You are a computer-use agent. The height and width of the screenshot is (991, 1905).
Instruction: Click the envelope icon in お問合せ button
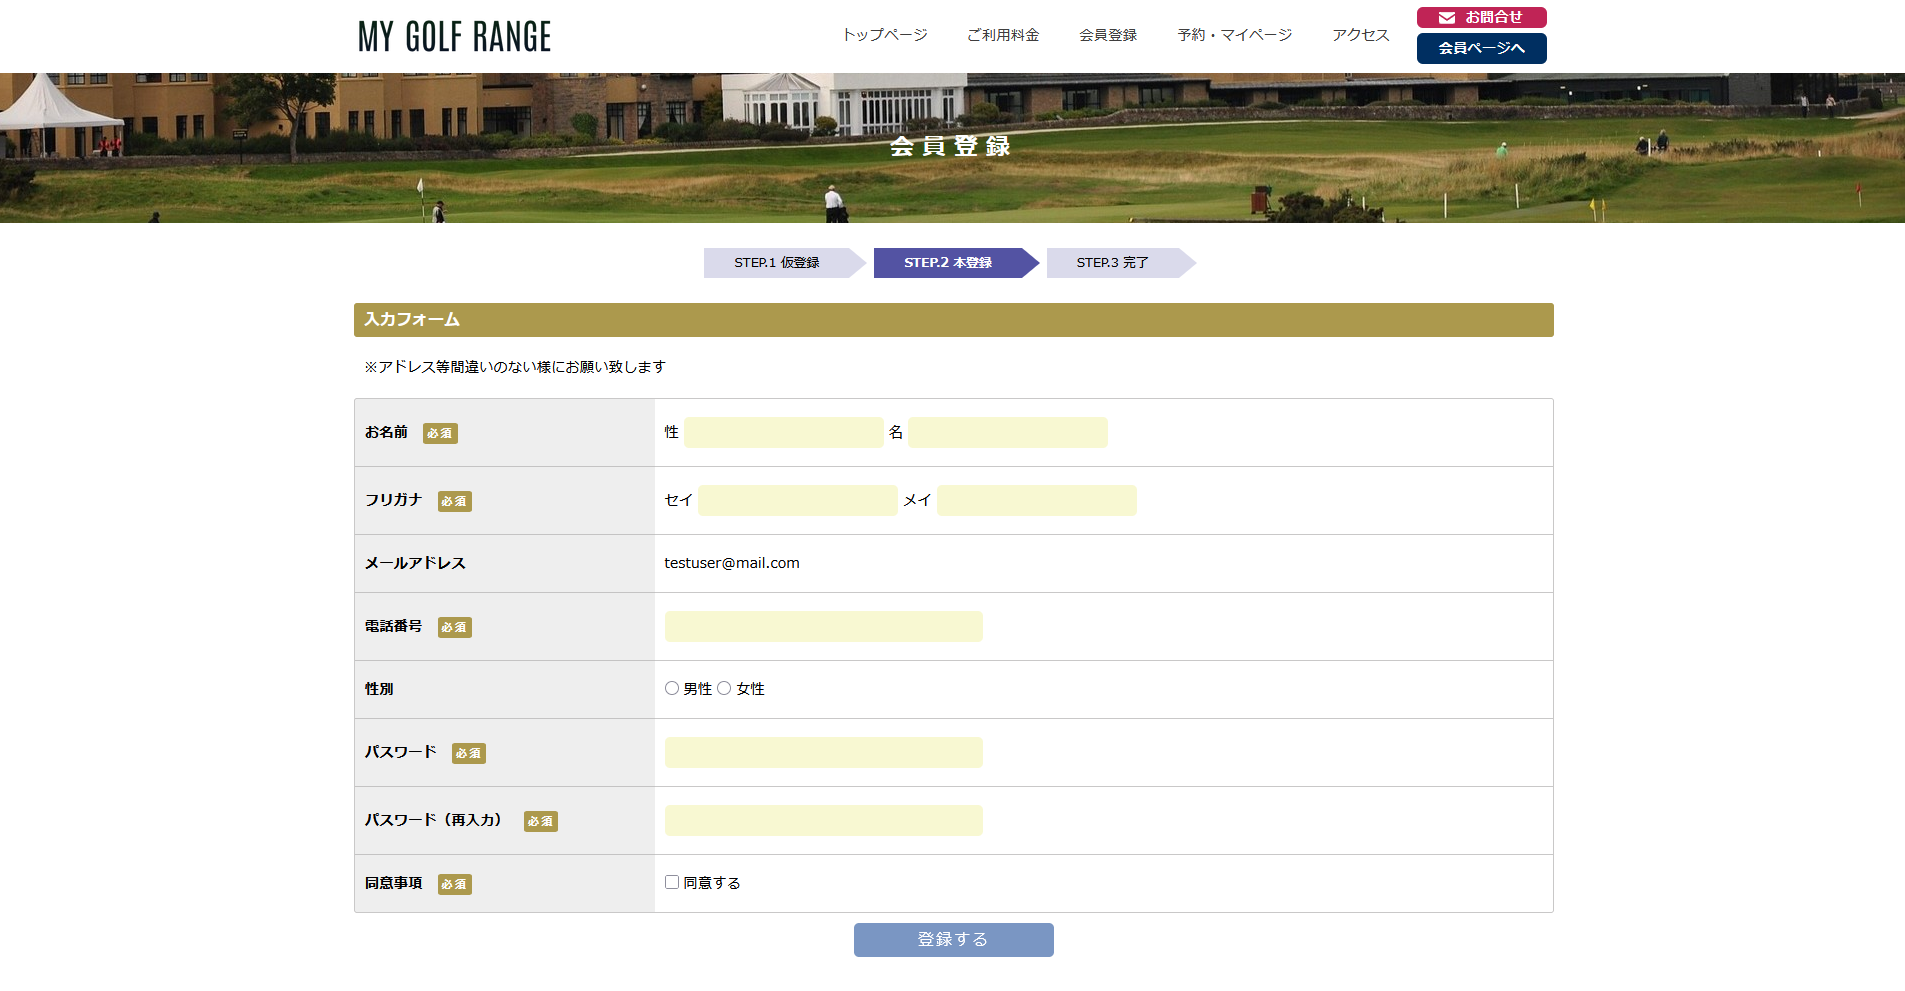click(x=1446, y=18)
